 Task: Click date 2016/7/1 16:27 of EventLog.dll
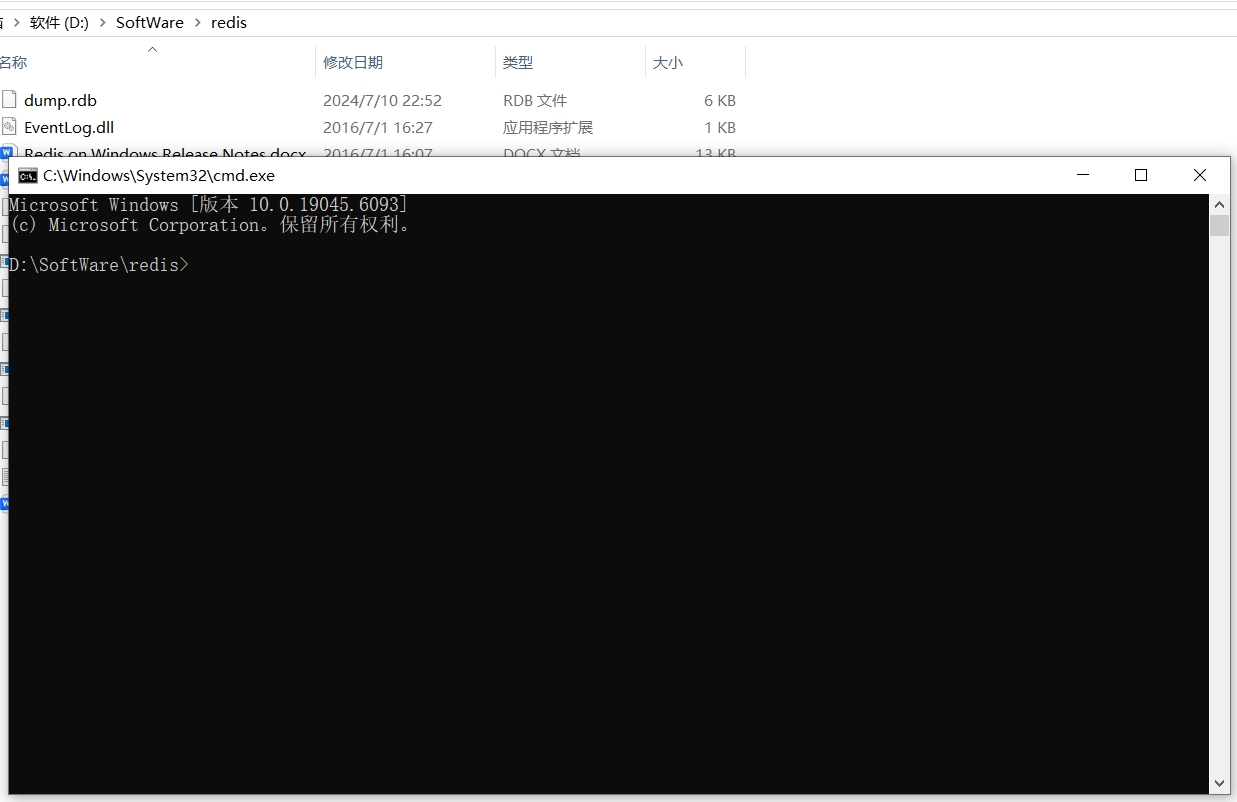[x=378, y=127]
